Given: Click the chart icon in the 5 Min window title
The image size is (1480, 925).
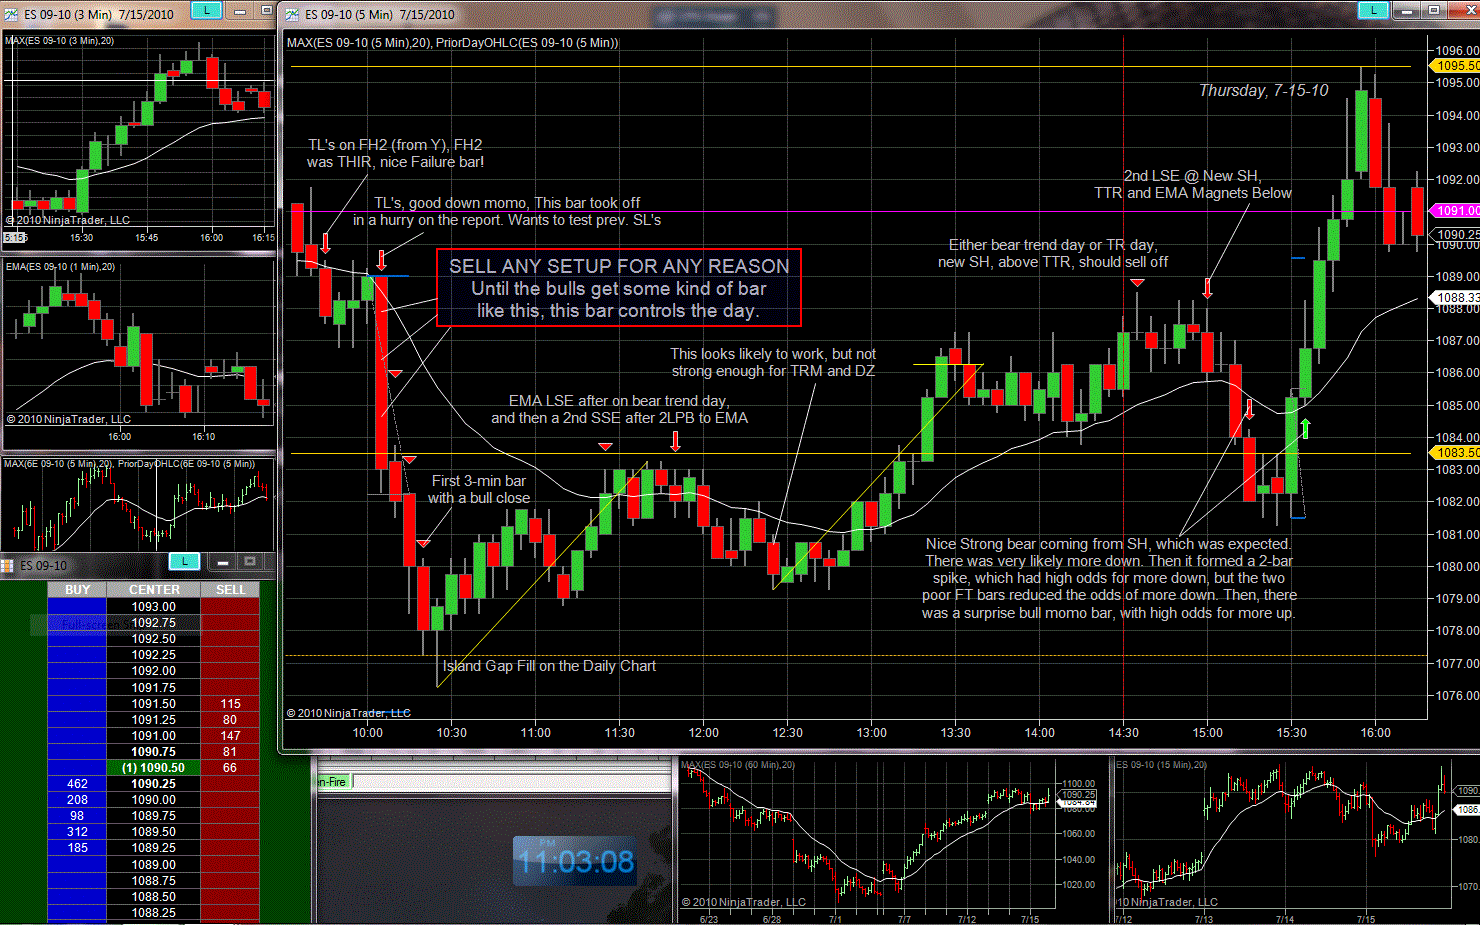Looking at the screenshot, I should (x=292, y=14).
